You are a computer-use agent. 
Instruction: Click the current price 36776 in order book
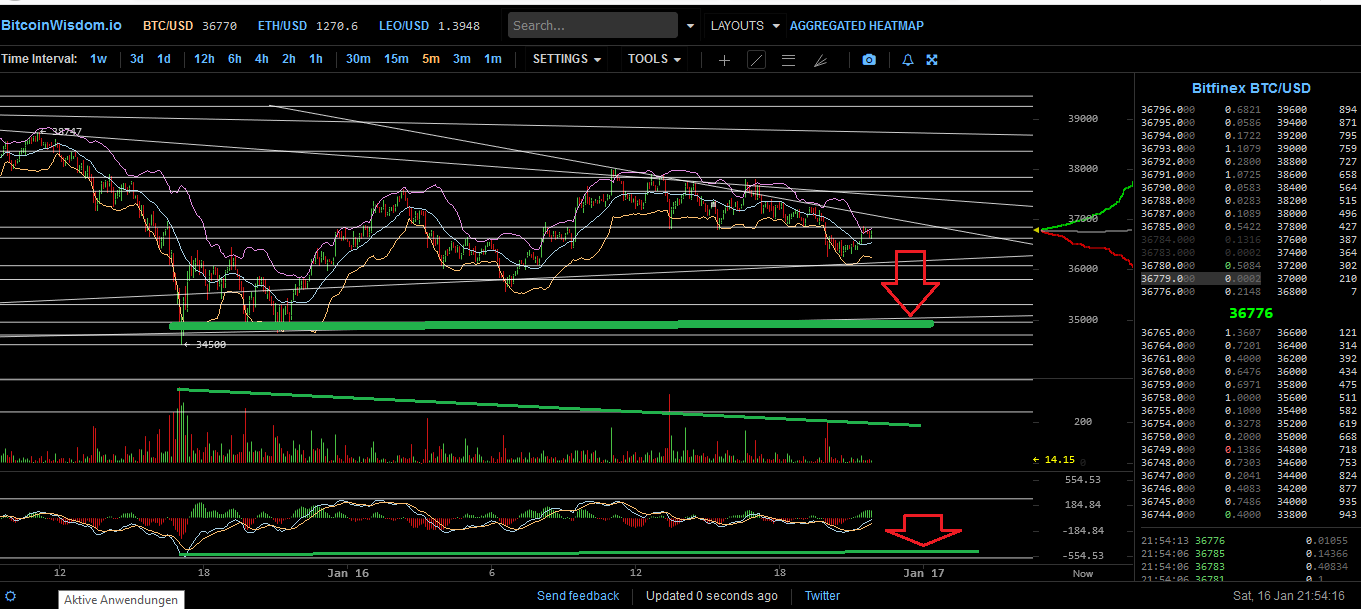(x=1250, y=313)
